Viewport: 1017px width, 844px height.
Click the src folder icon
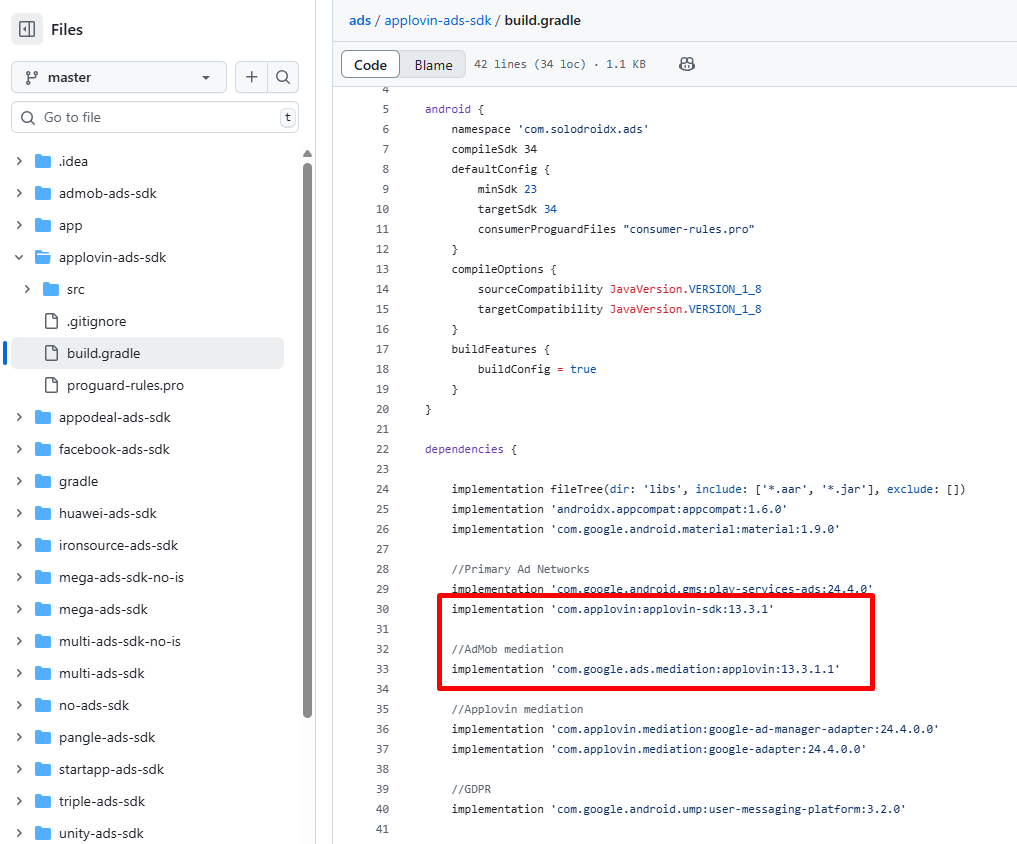(x=51, y=289)
